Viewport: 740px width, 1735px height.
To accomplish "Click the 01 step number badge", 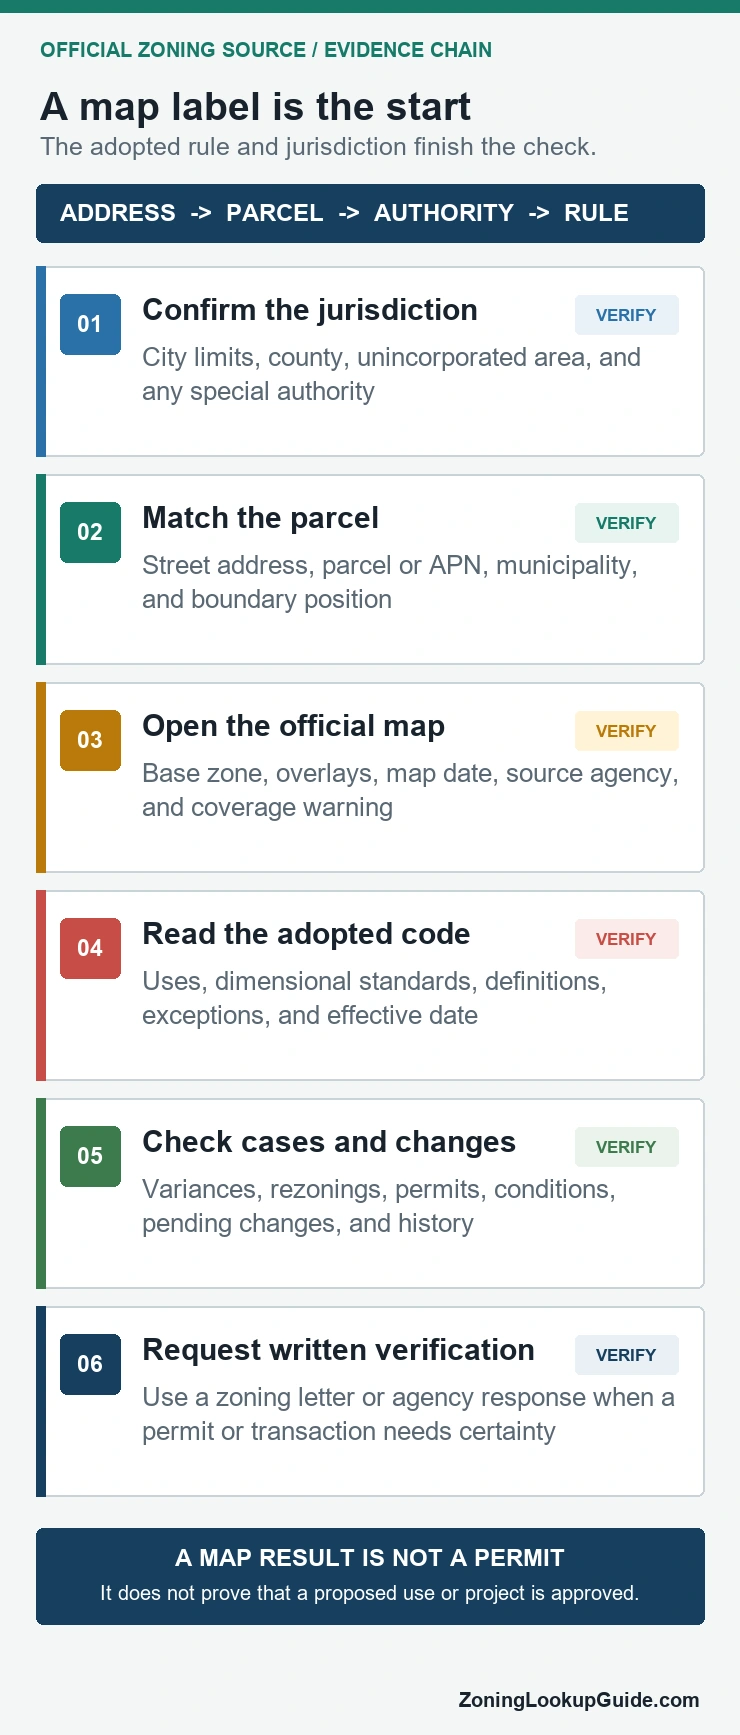I will (x=90, y=324).
